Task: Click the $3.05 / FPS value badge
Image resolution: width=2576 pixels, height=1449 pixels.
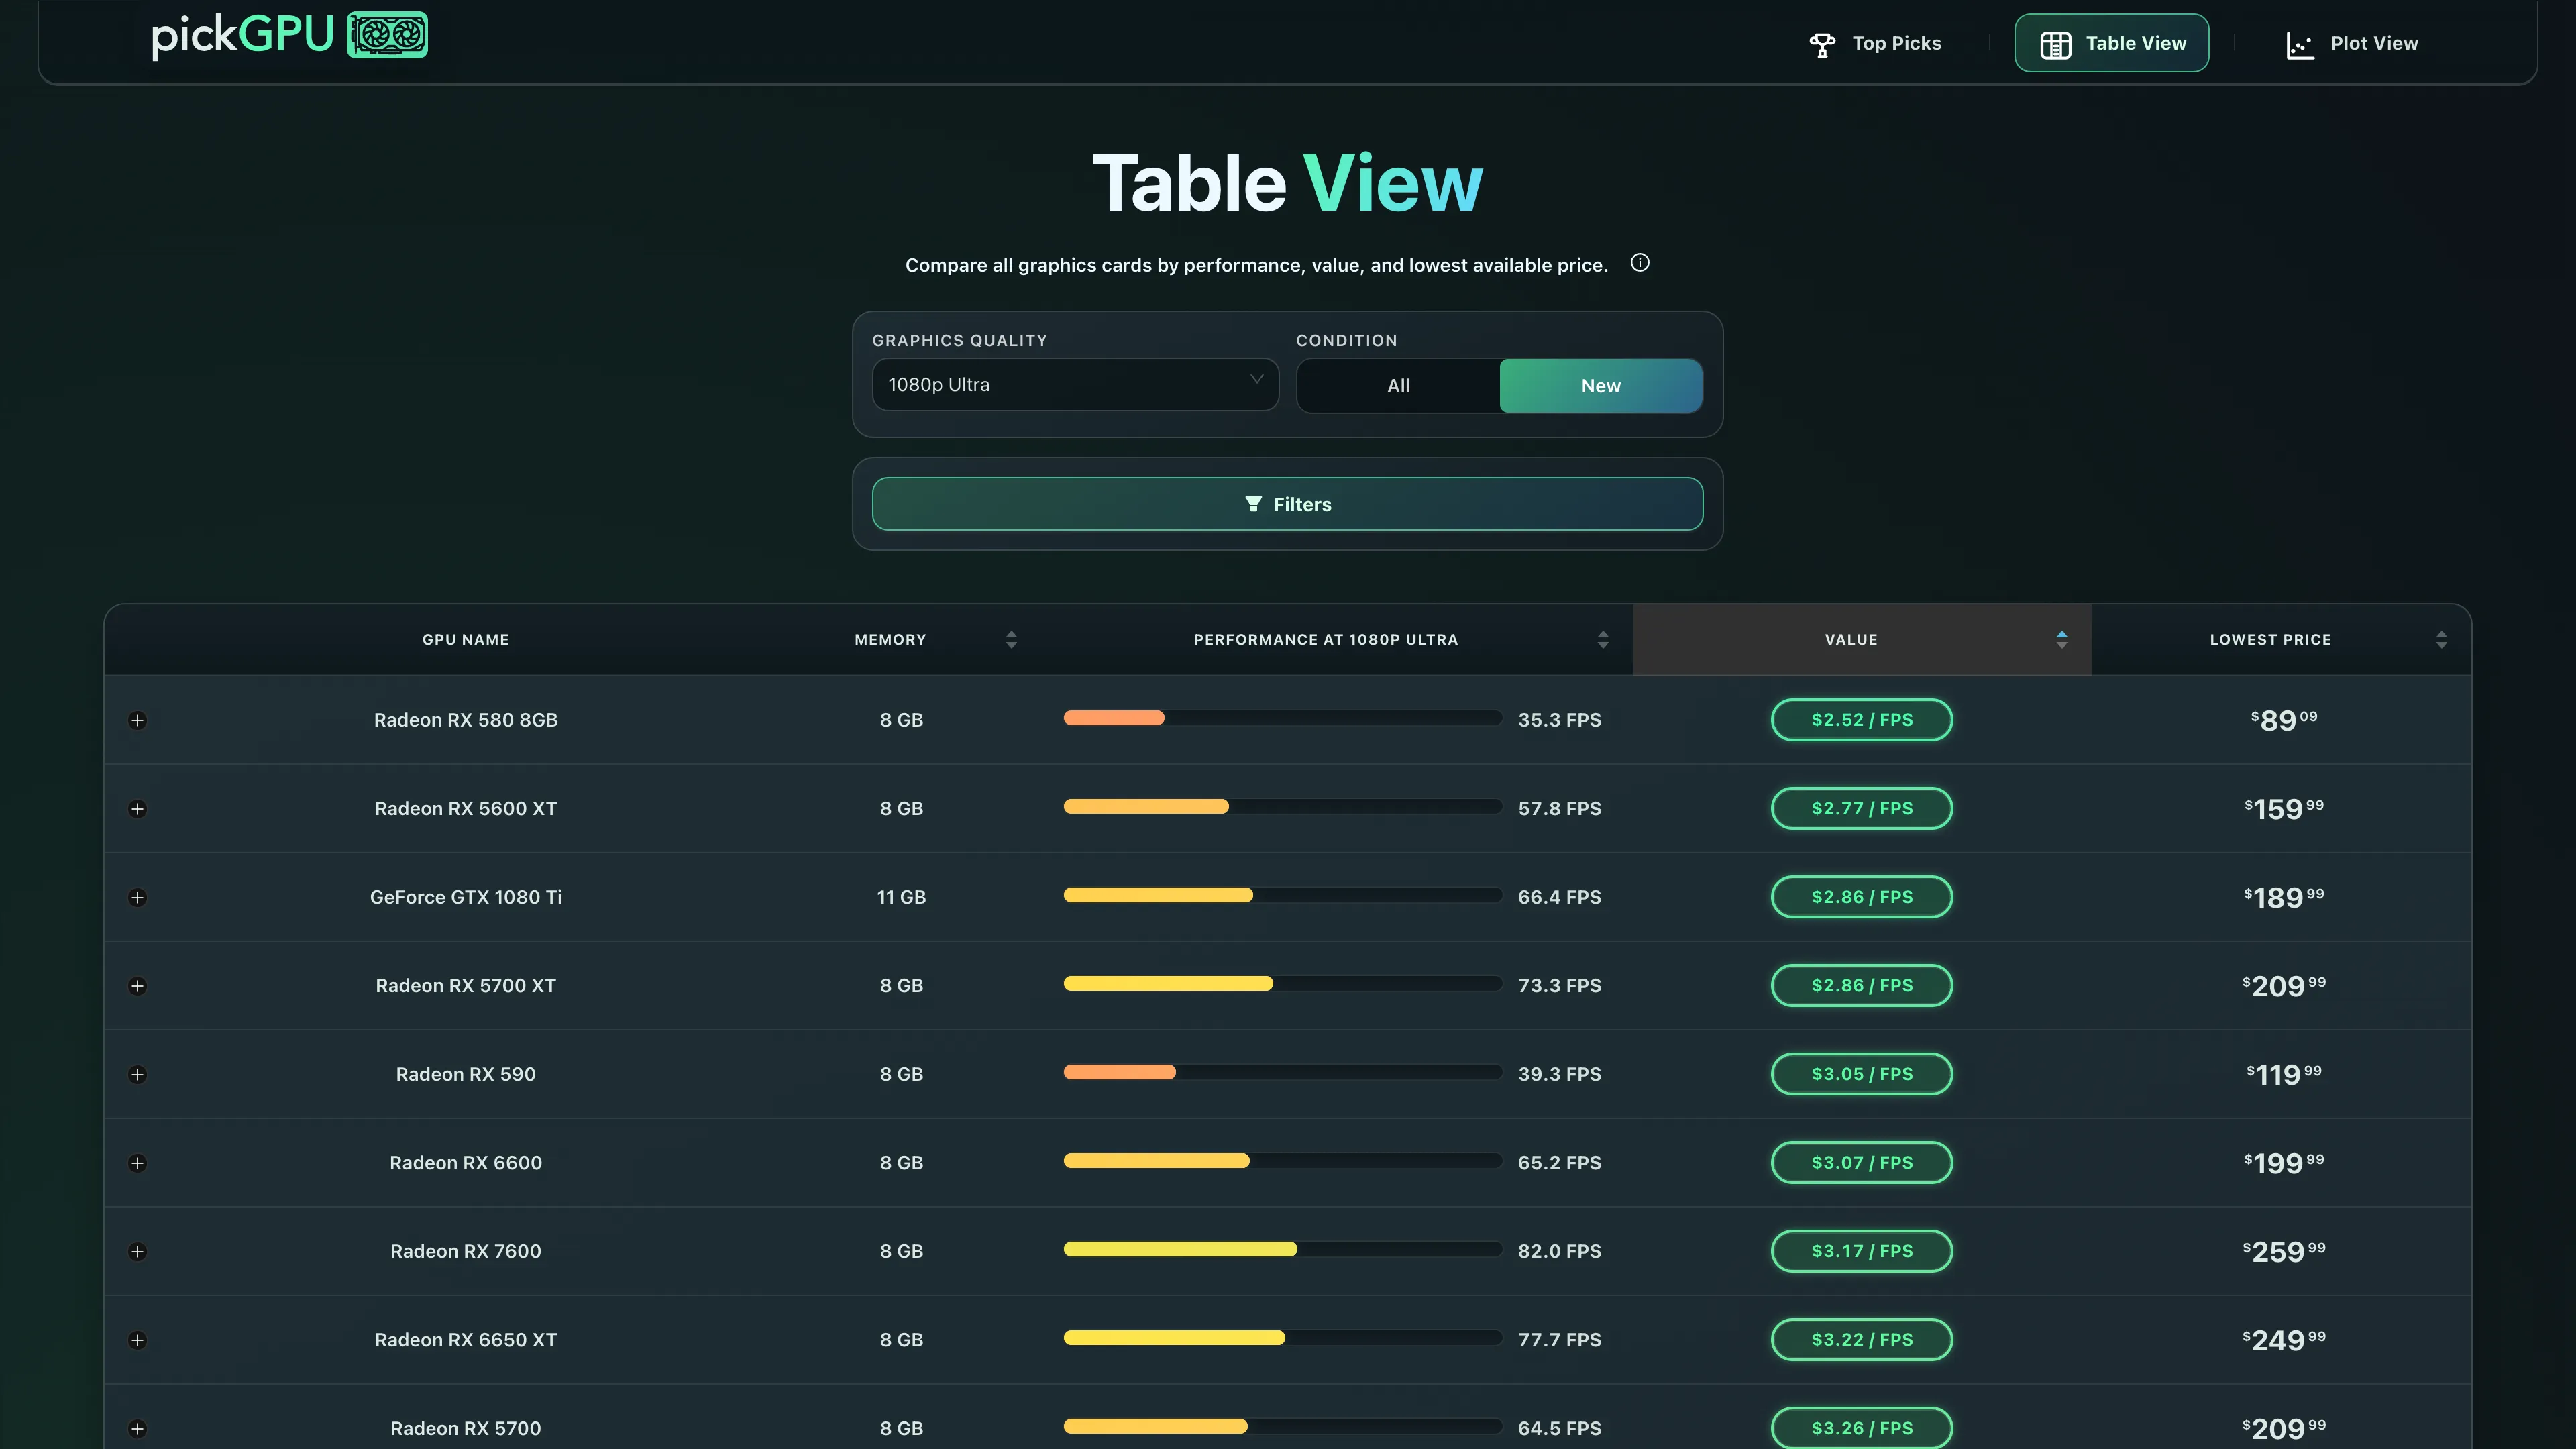Action: click(x=1862, y=1074)
